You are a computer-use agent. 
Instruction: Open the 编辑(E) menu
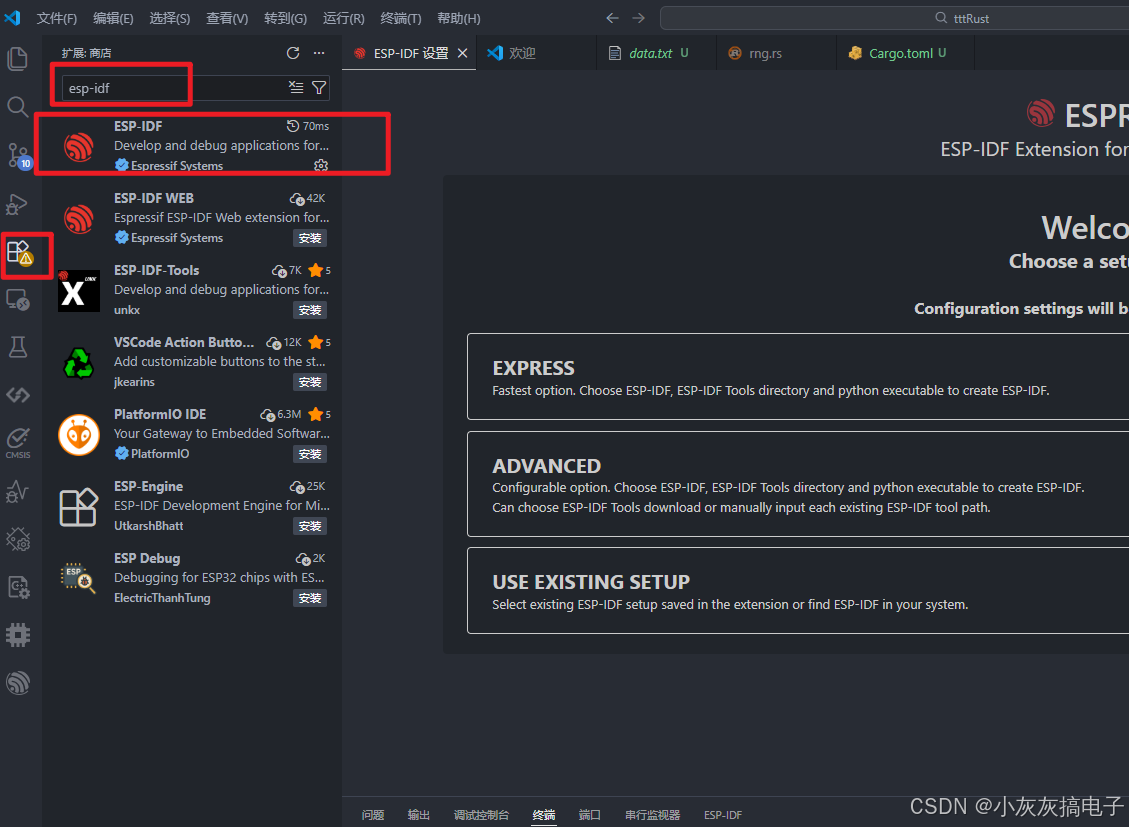[113, 18]
